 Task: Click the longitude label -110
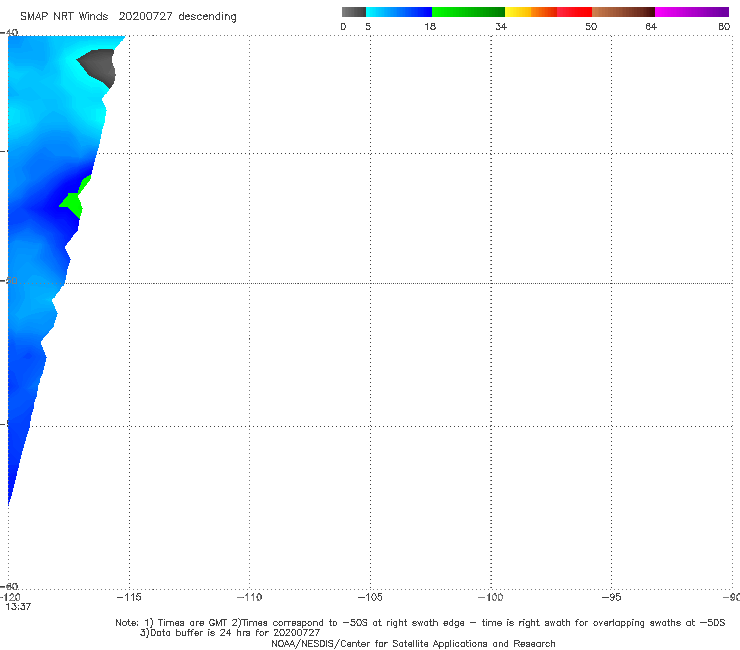(249, 597)
